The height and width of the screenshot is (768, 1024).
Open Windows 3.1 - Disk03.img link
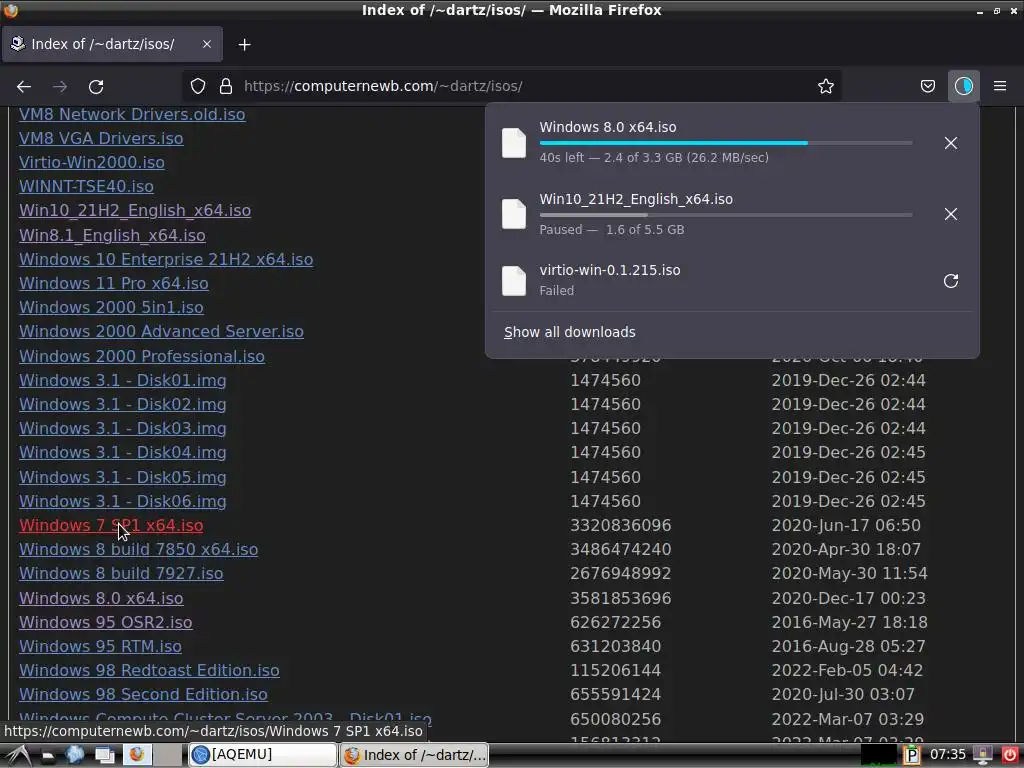[x=123, y=429]
